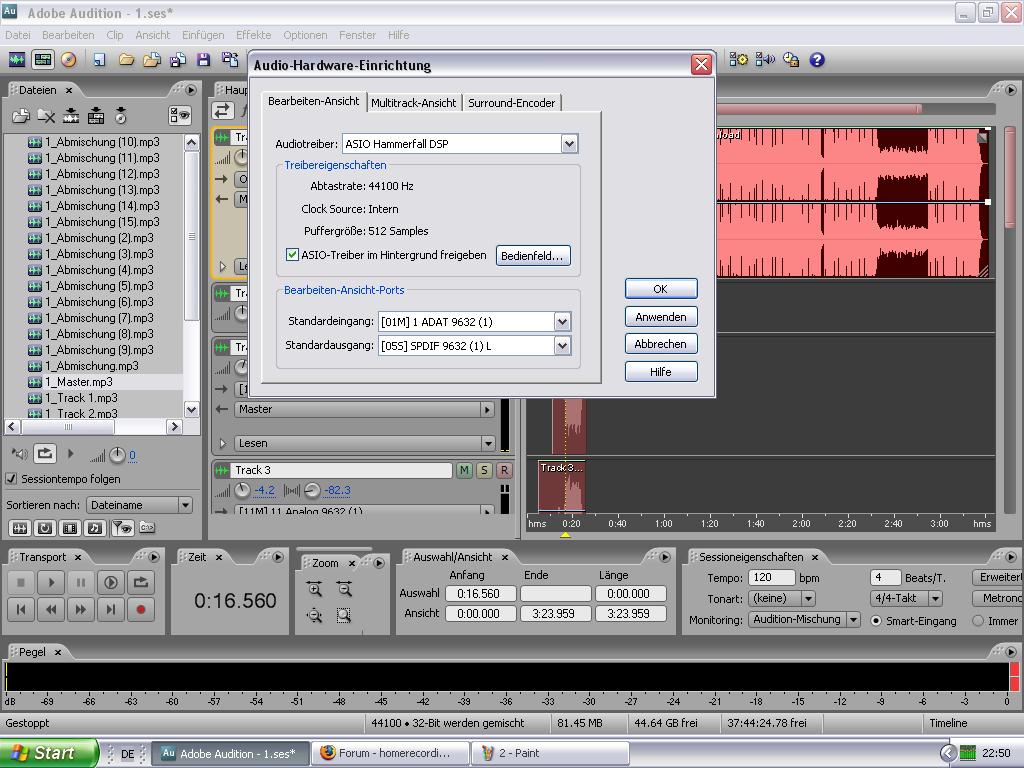The width and height of the screenshot is (1024, 768).
Task: Open the Master output dropdown
Action: pos(364,409)
